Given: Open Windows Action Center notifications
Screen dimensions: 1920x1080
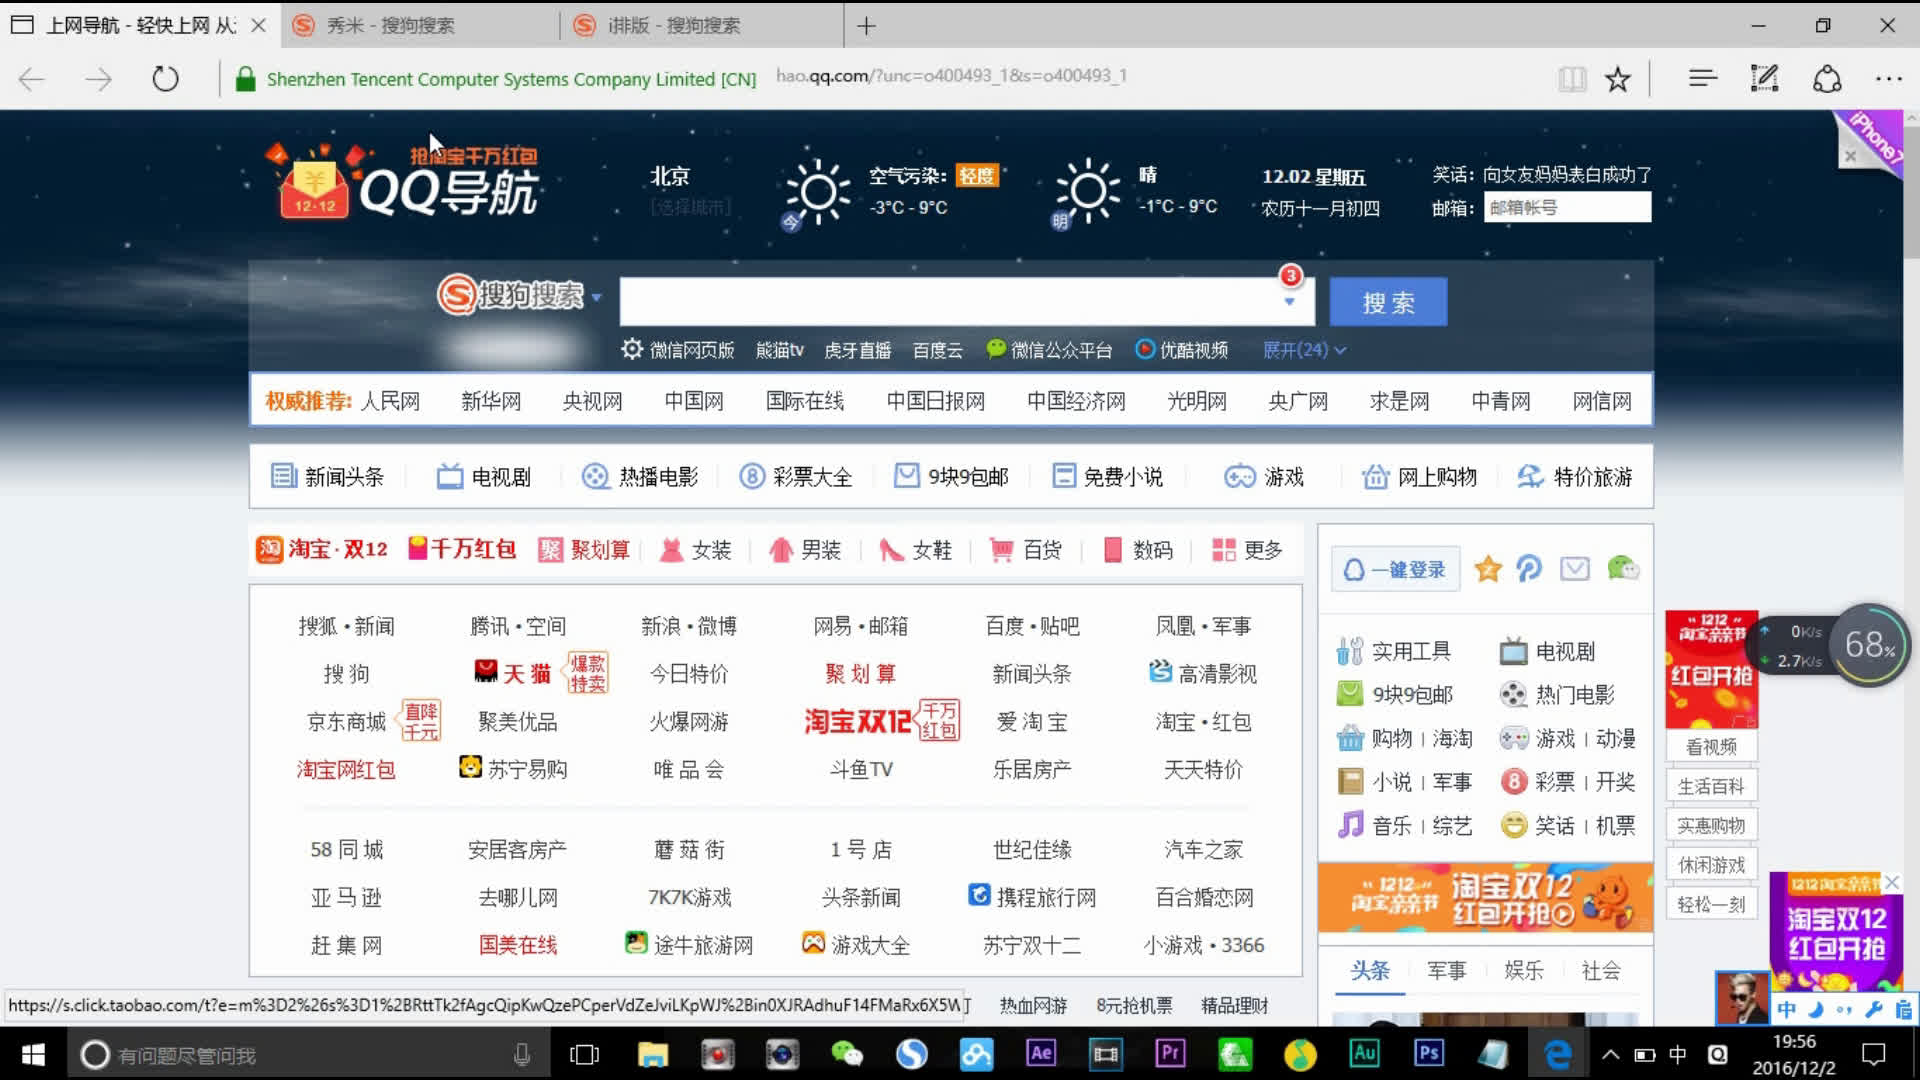Looking at the screenshot, I should 1874,1054.
